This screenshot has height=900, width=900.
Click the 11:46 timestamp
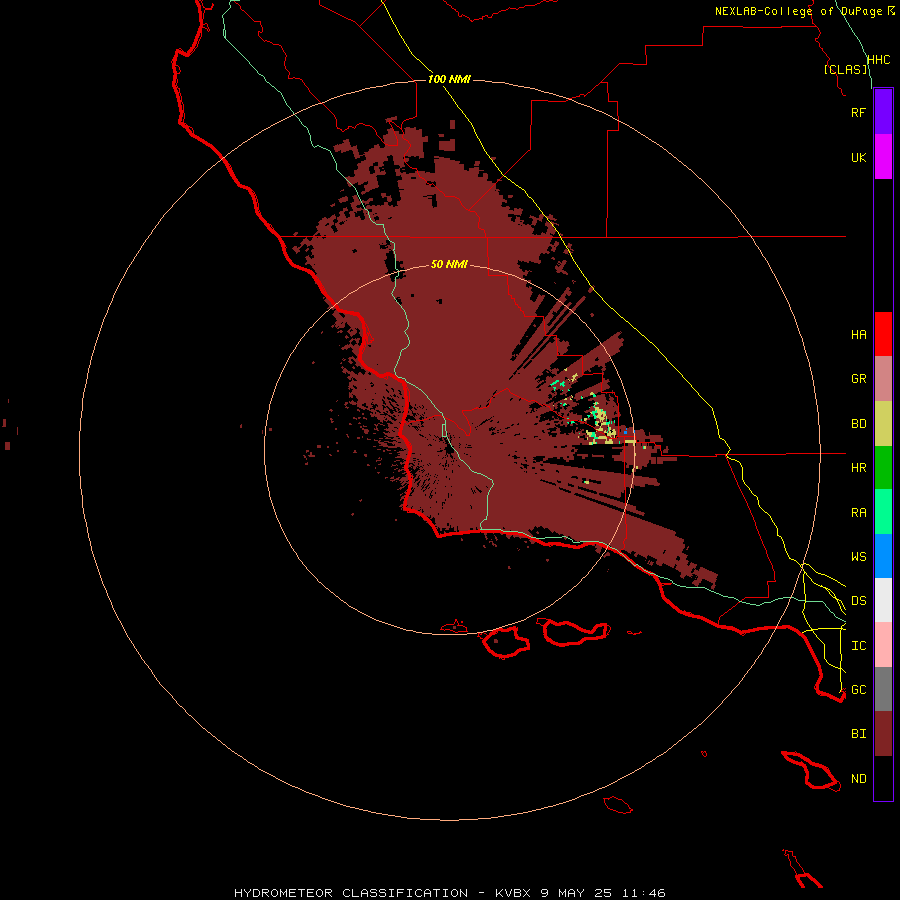point(643,893)
